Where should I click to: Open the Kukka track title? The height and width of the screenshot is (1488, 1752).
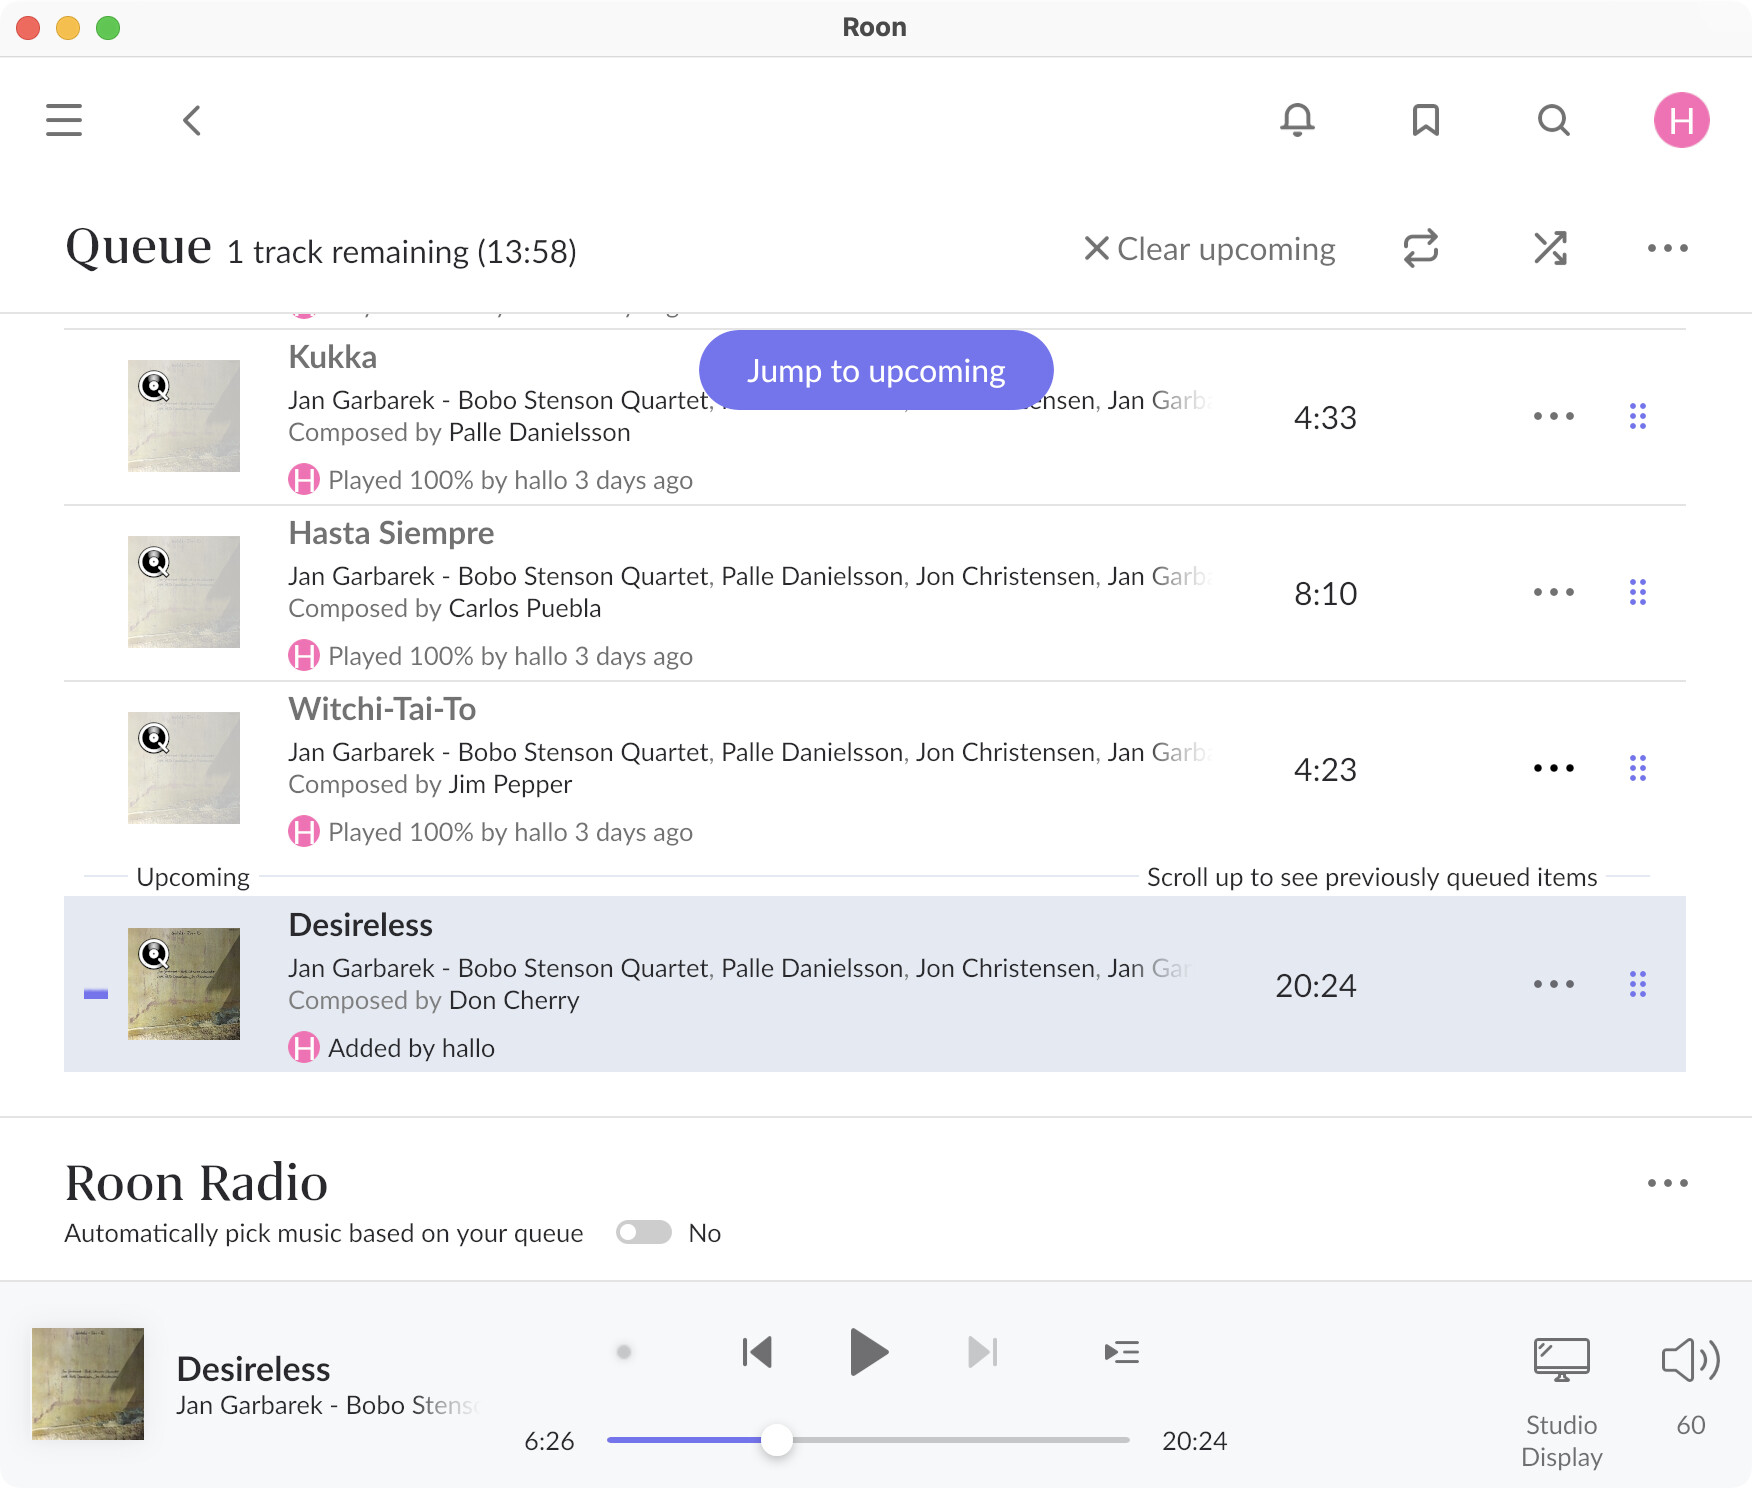[x=332, y=357]
